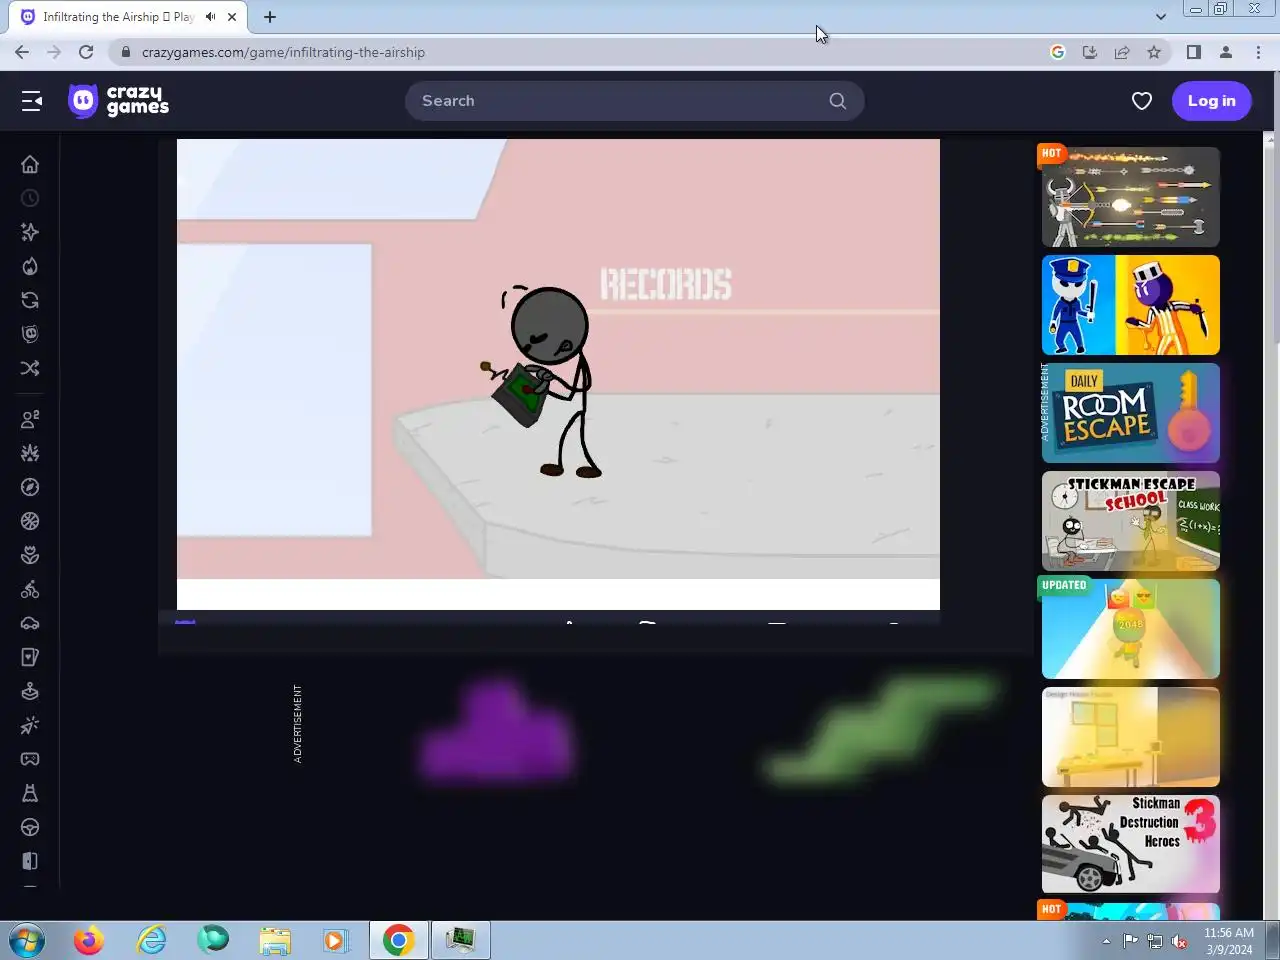The width and height of the screenshot is (1280, 960).
Task: Click the Log in button
Action: 1211,101
